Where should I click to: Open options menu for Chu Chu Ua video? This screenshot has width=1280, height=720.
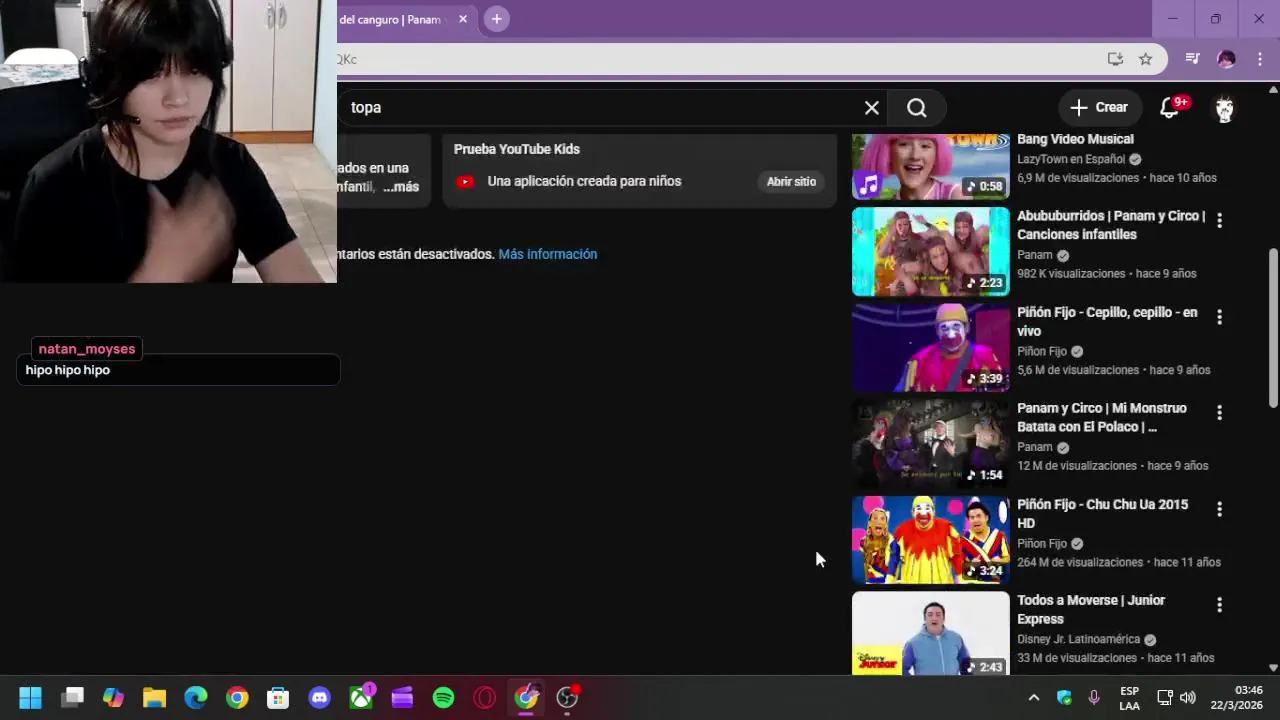click(x=1219, y=509)
